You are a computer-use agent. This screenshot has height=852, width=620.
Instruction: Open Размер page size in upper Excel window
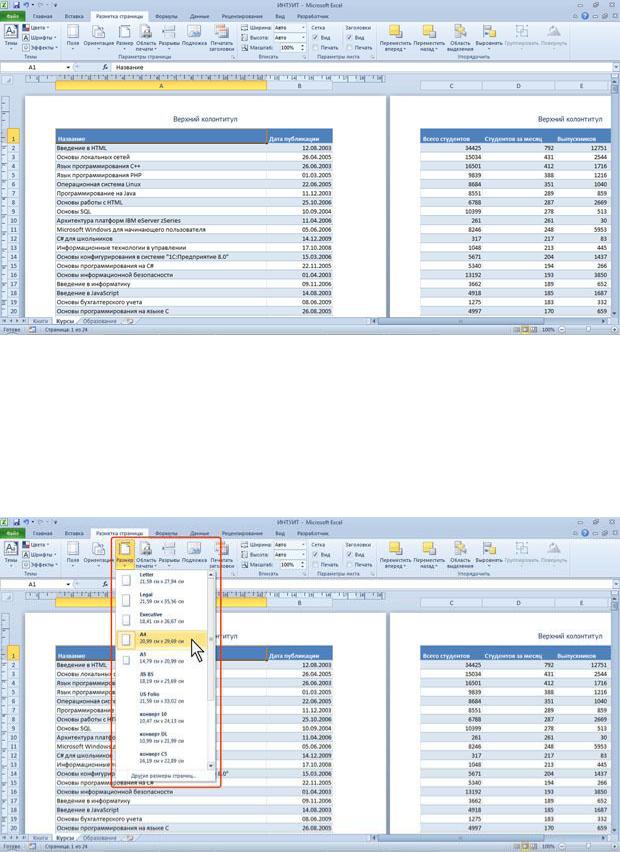(124, 37)
